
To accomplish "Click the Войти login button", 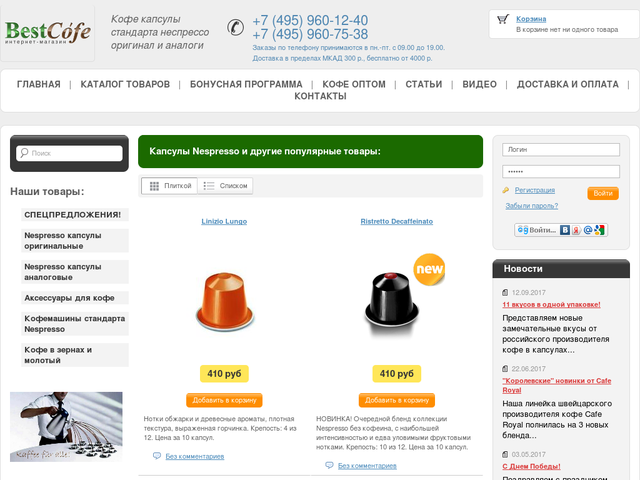I will 603,193.
